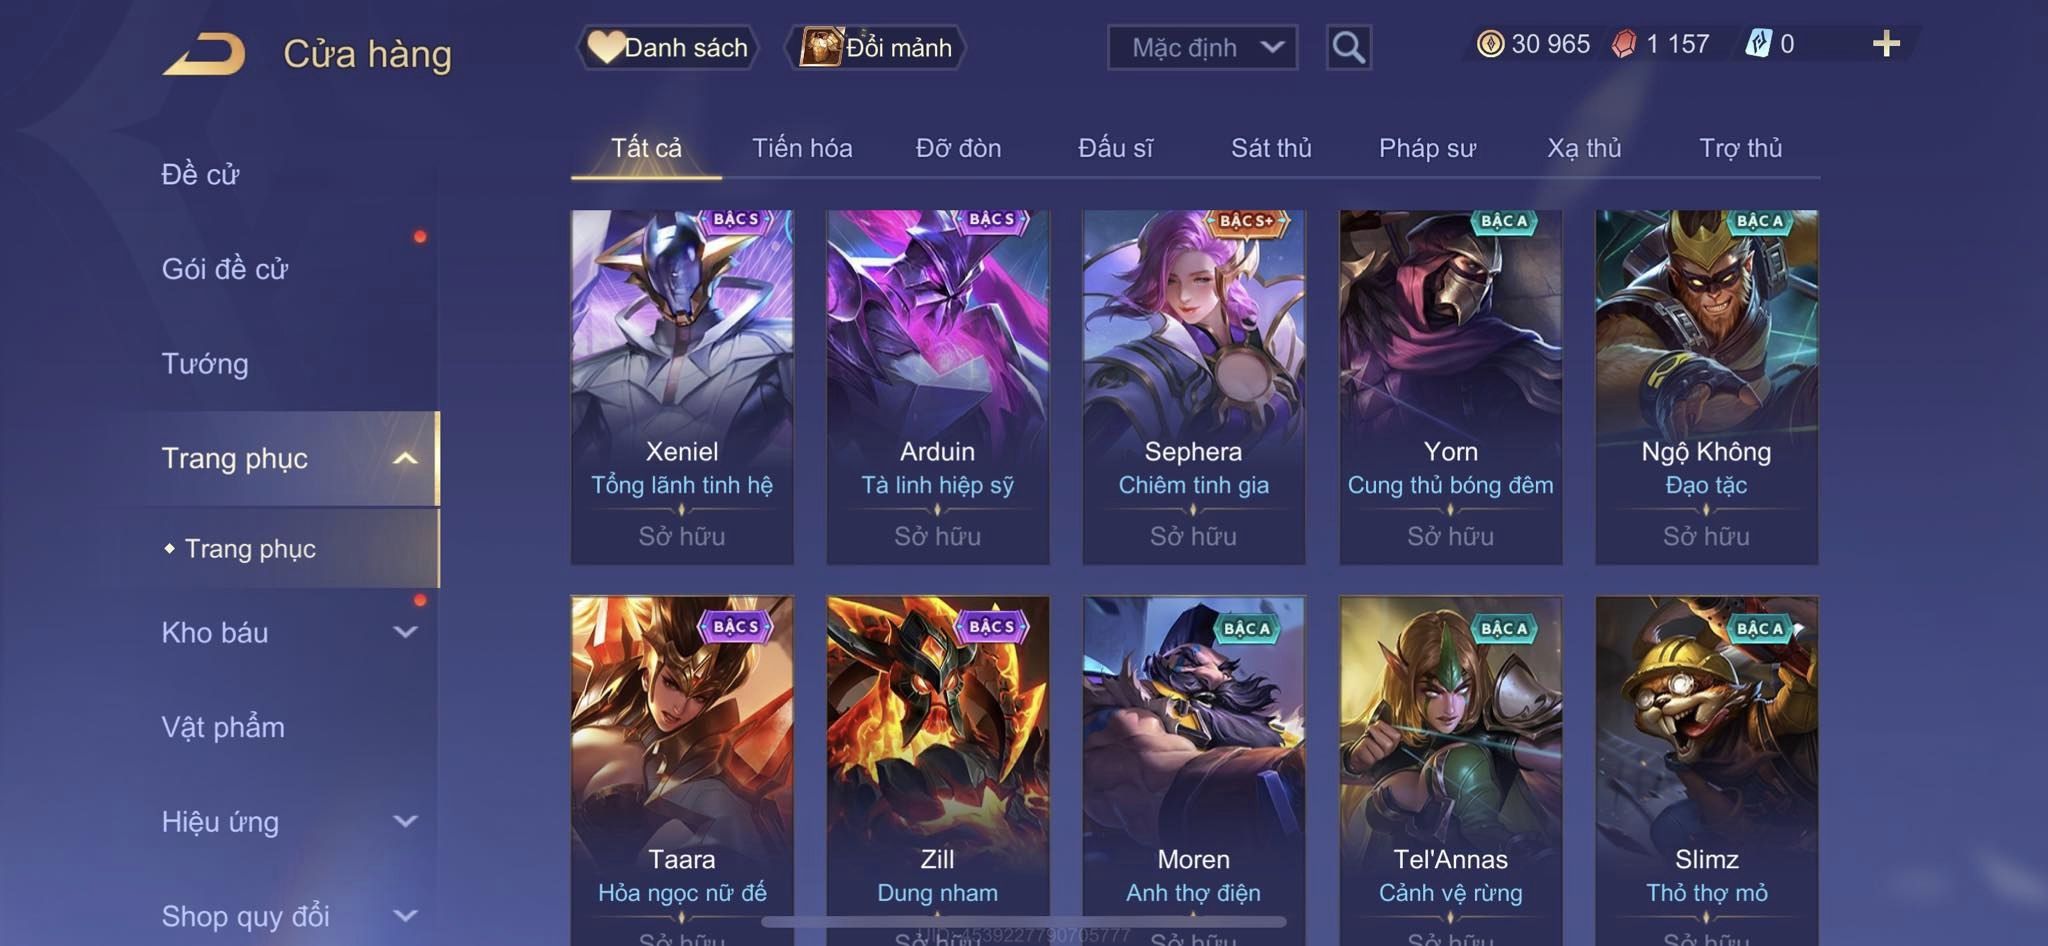The width and height of the screenshot is (2048, 946).
Task: Open Gói đề cử in sidebar
Action: [x=225, y=269]
